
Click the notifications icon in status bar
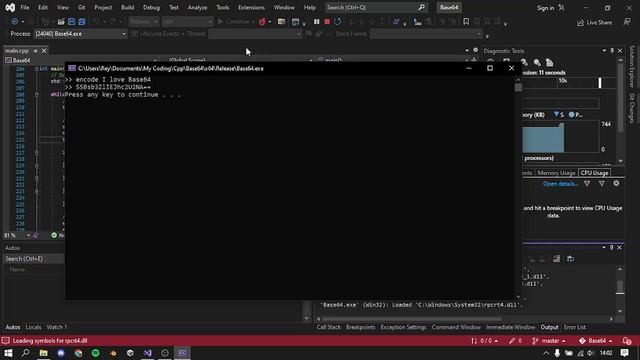pyautogui.click(x=627, y=341)
